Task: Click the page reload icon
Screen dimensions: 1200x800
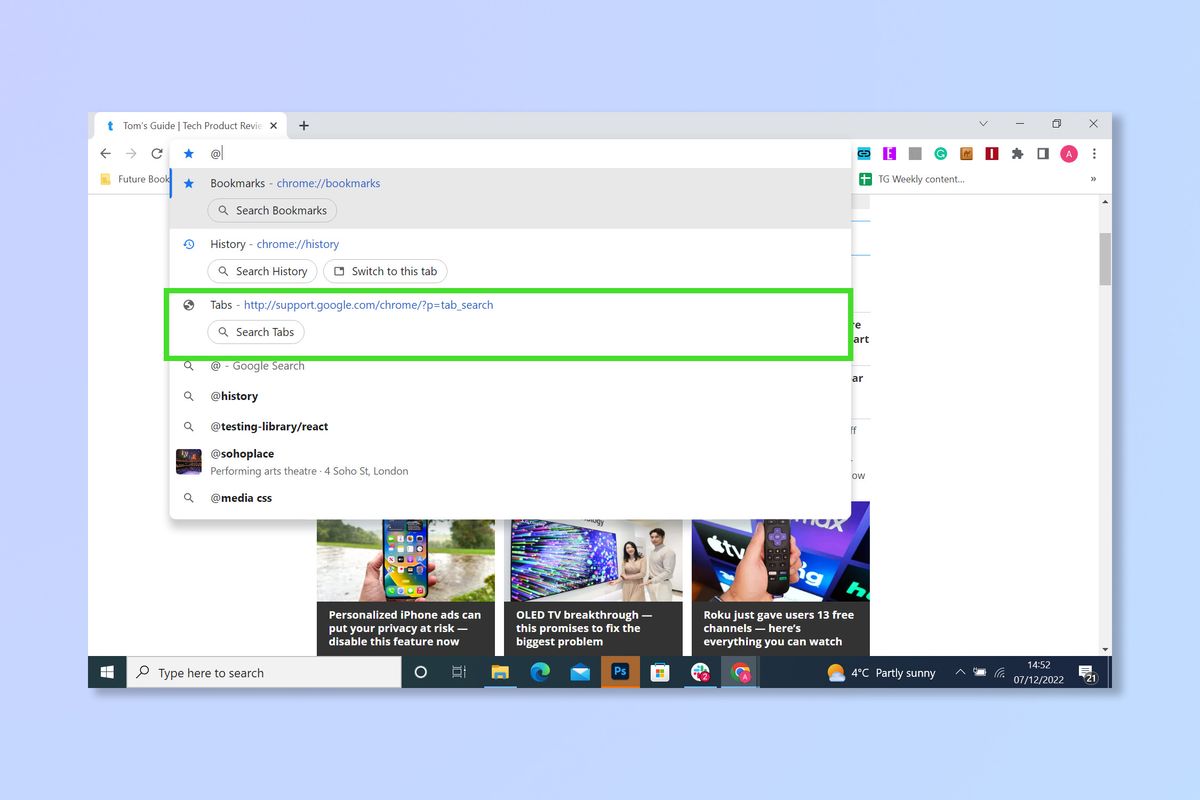Action: click(x=157, y=153)
